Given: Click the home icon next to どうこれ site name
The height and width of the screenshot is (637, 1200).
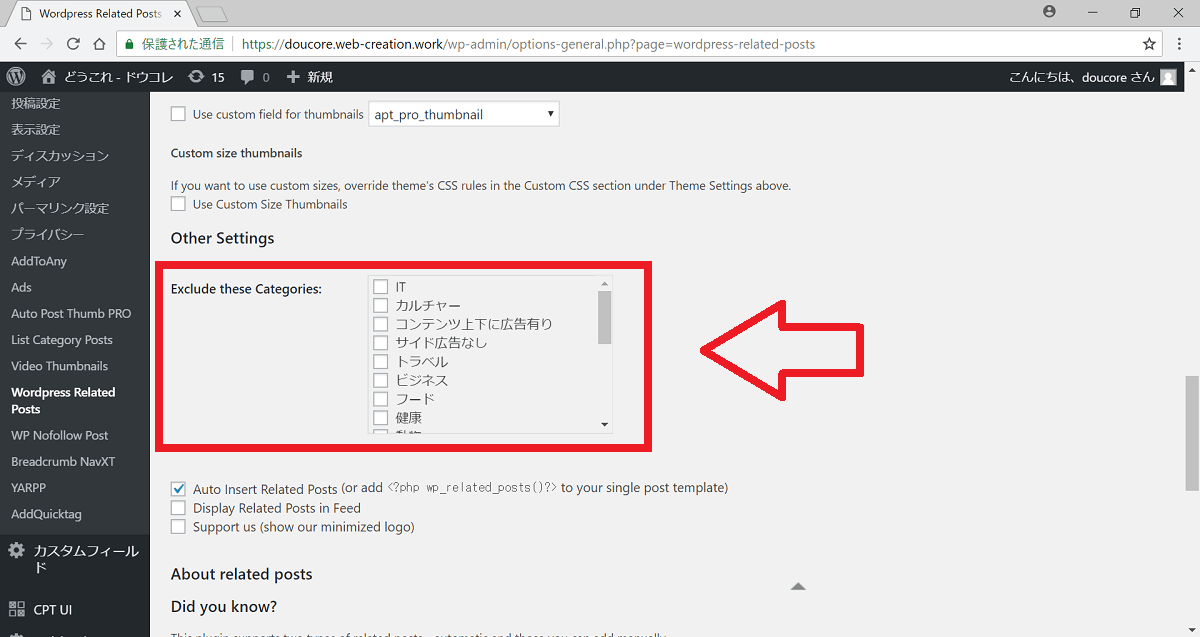Looking at the screenshot, I should [x=50, y=77].
